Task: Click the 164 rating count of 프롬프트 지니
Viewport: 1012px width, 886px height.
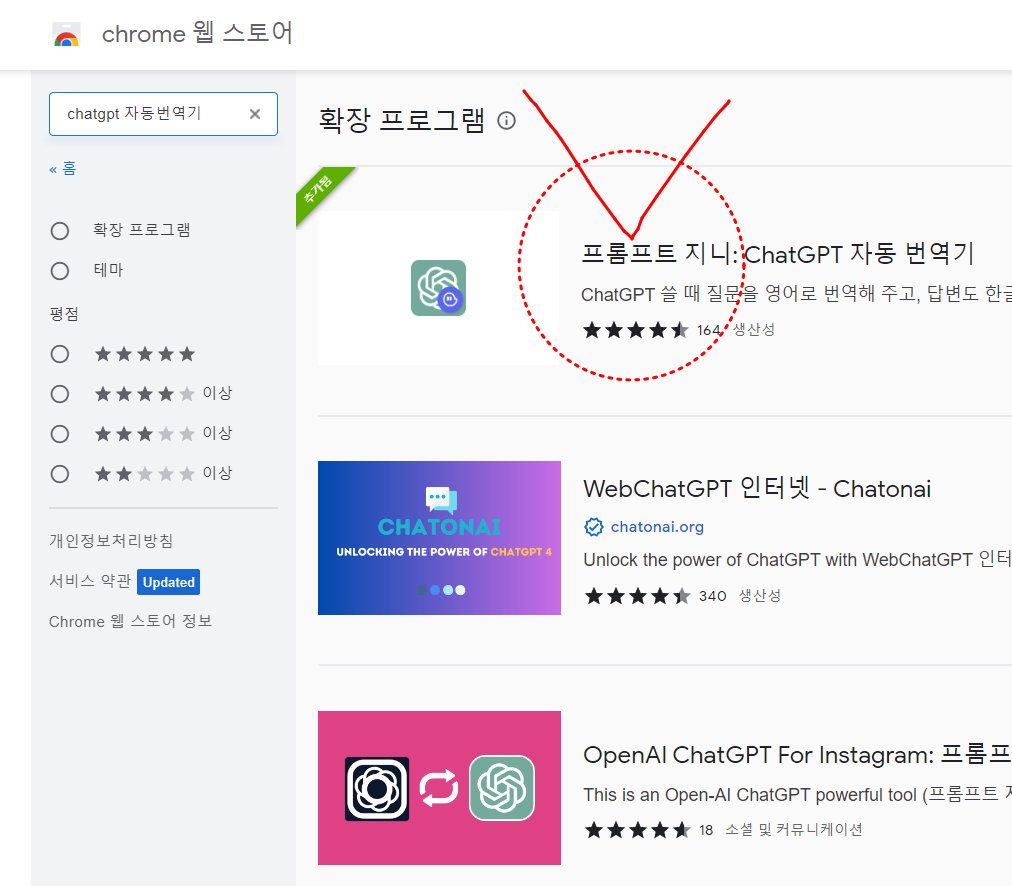Action: (x=708, y=330)
